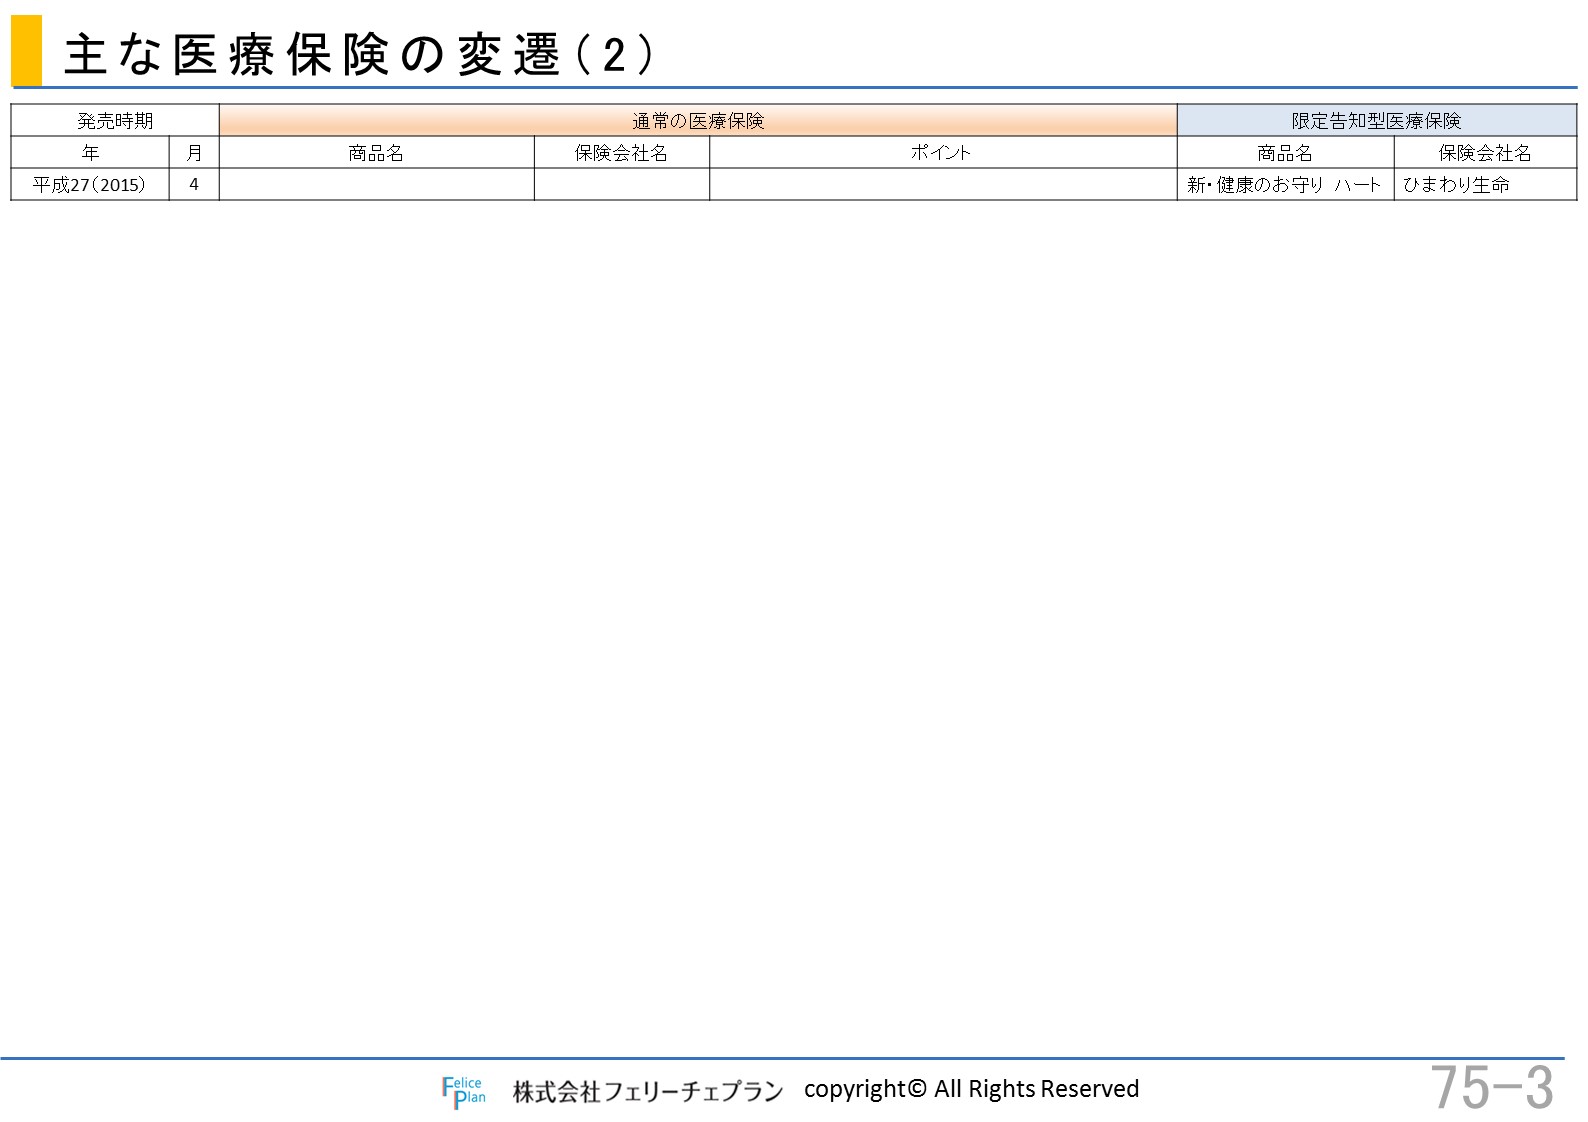
Task: Click 商品名 header under 限定告知型医療保険
Action: 1286,152
